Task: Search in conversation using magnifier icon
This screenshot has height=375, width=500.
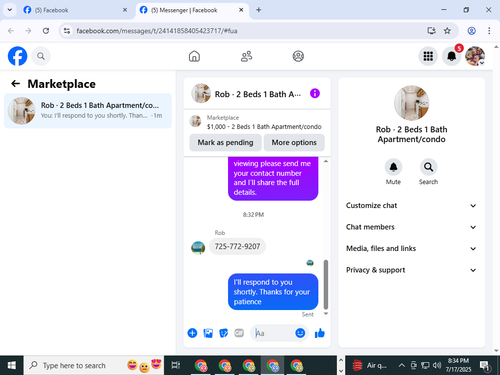Action: pos(428,167)
